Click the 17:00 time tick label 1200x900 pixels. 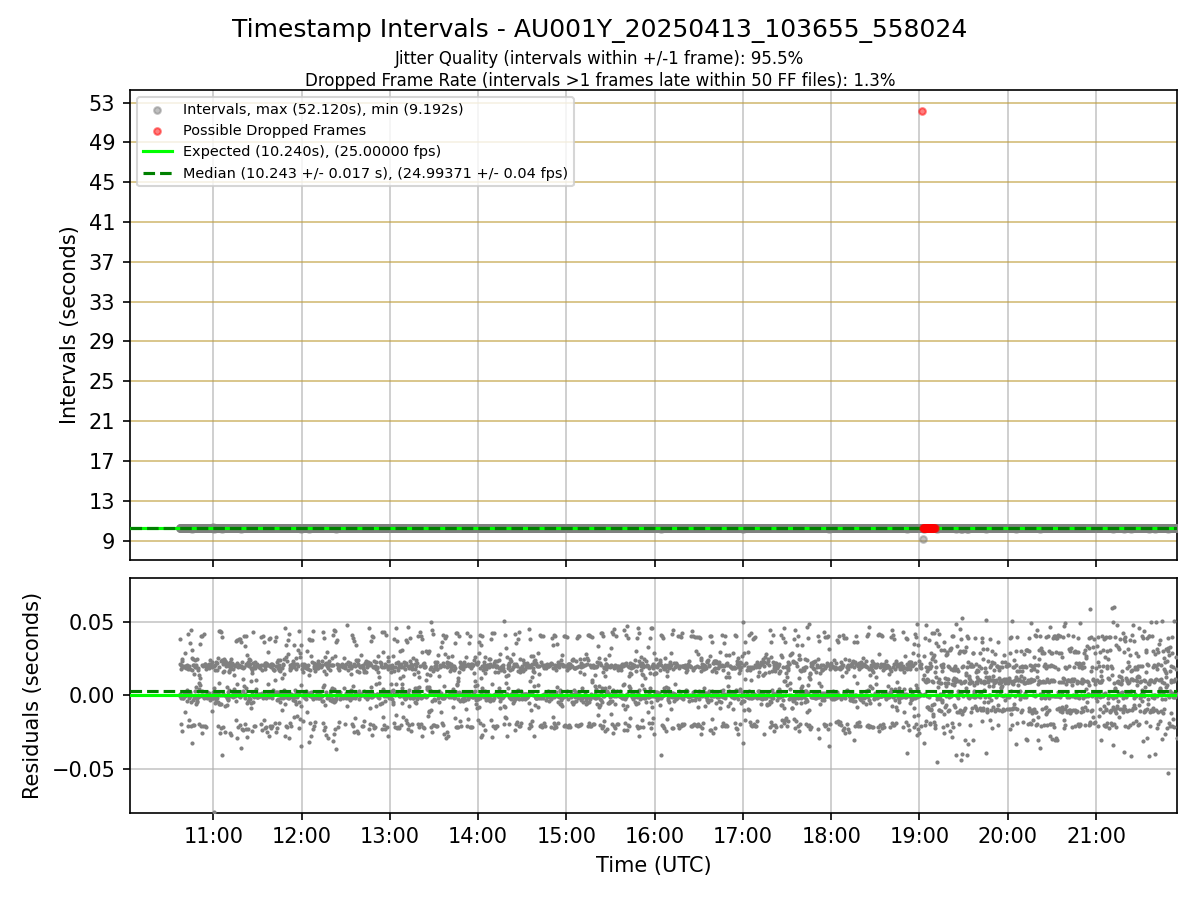[742, 835]
